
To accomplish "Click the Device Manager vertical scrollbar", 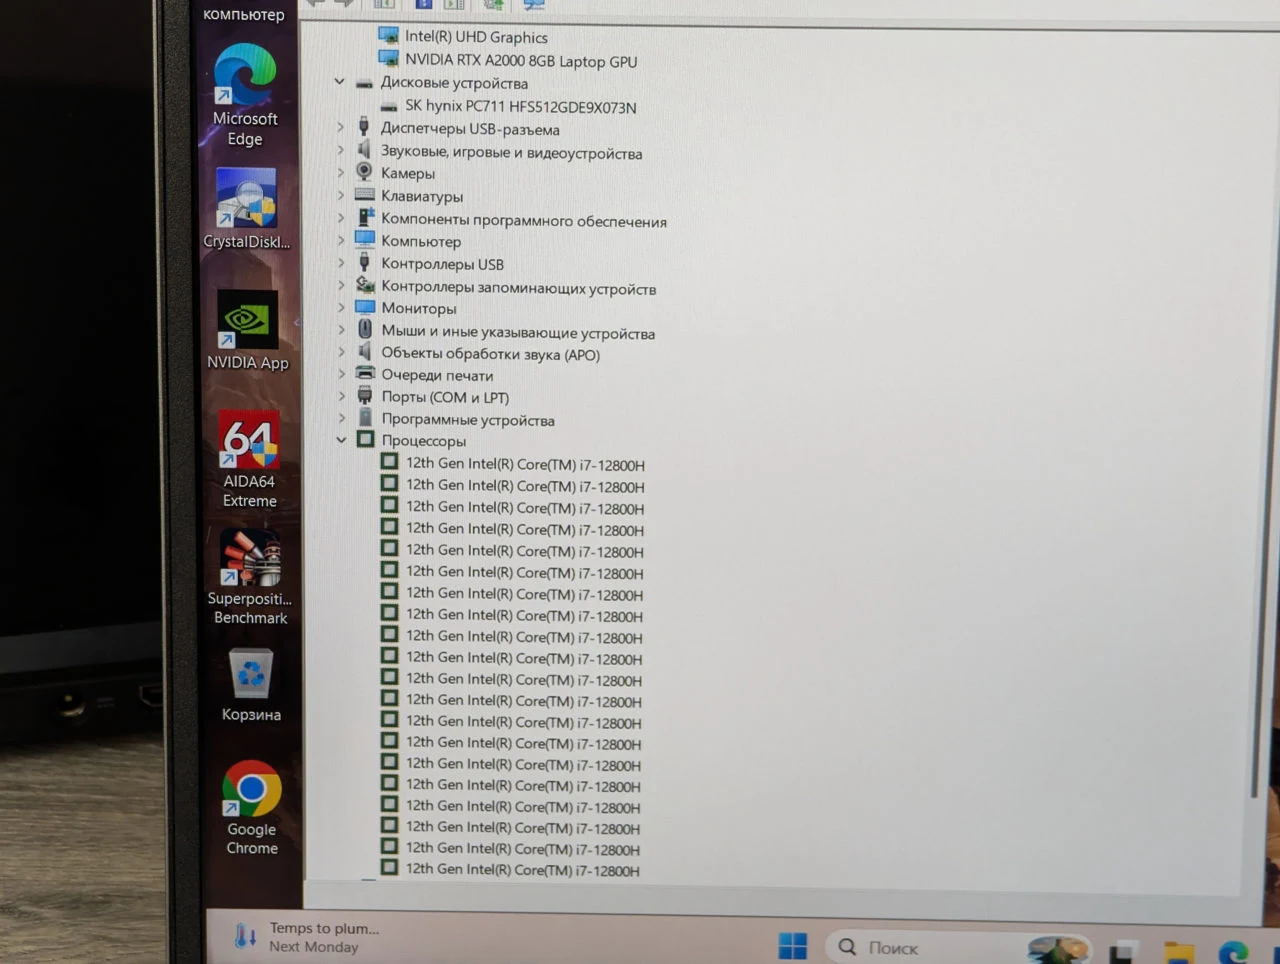I will (1255, 420).
